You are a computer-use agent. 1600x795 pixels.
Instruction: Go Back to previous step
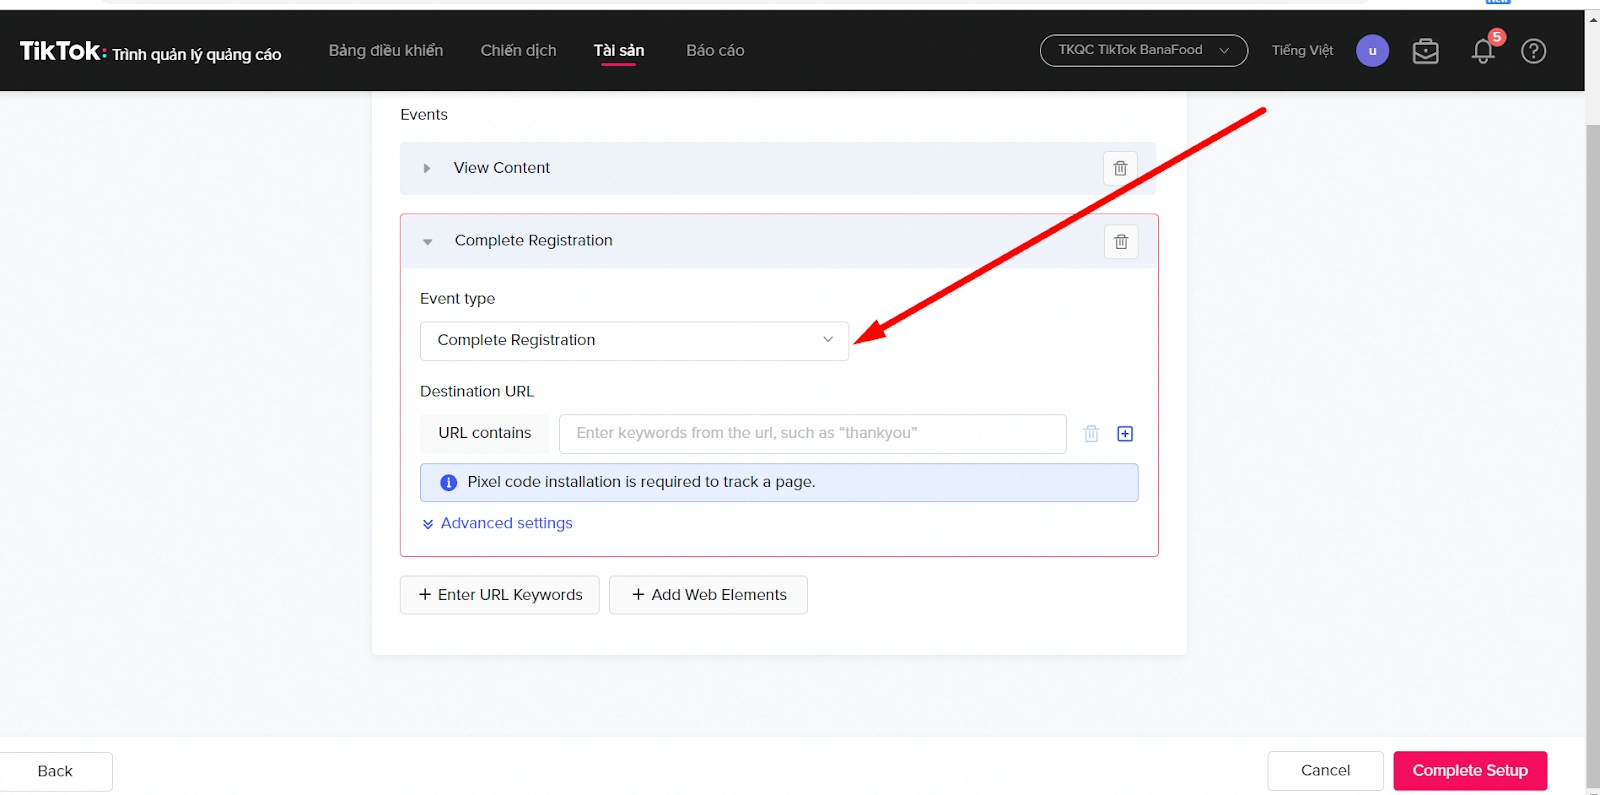point(55,771)
